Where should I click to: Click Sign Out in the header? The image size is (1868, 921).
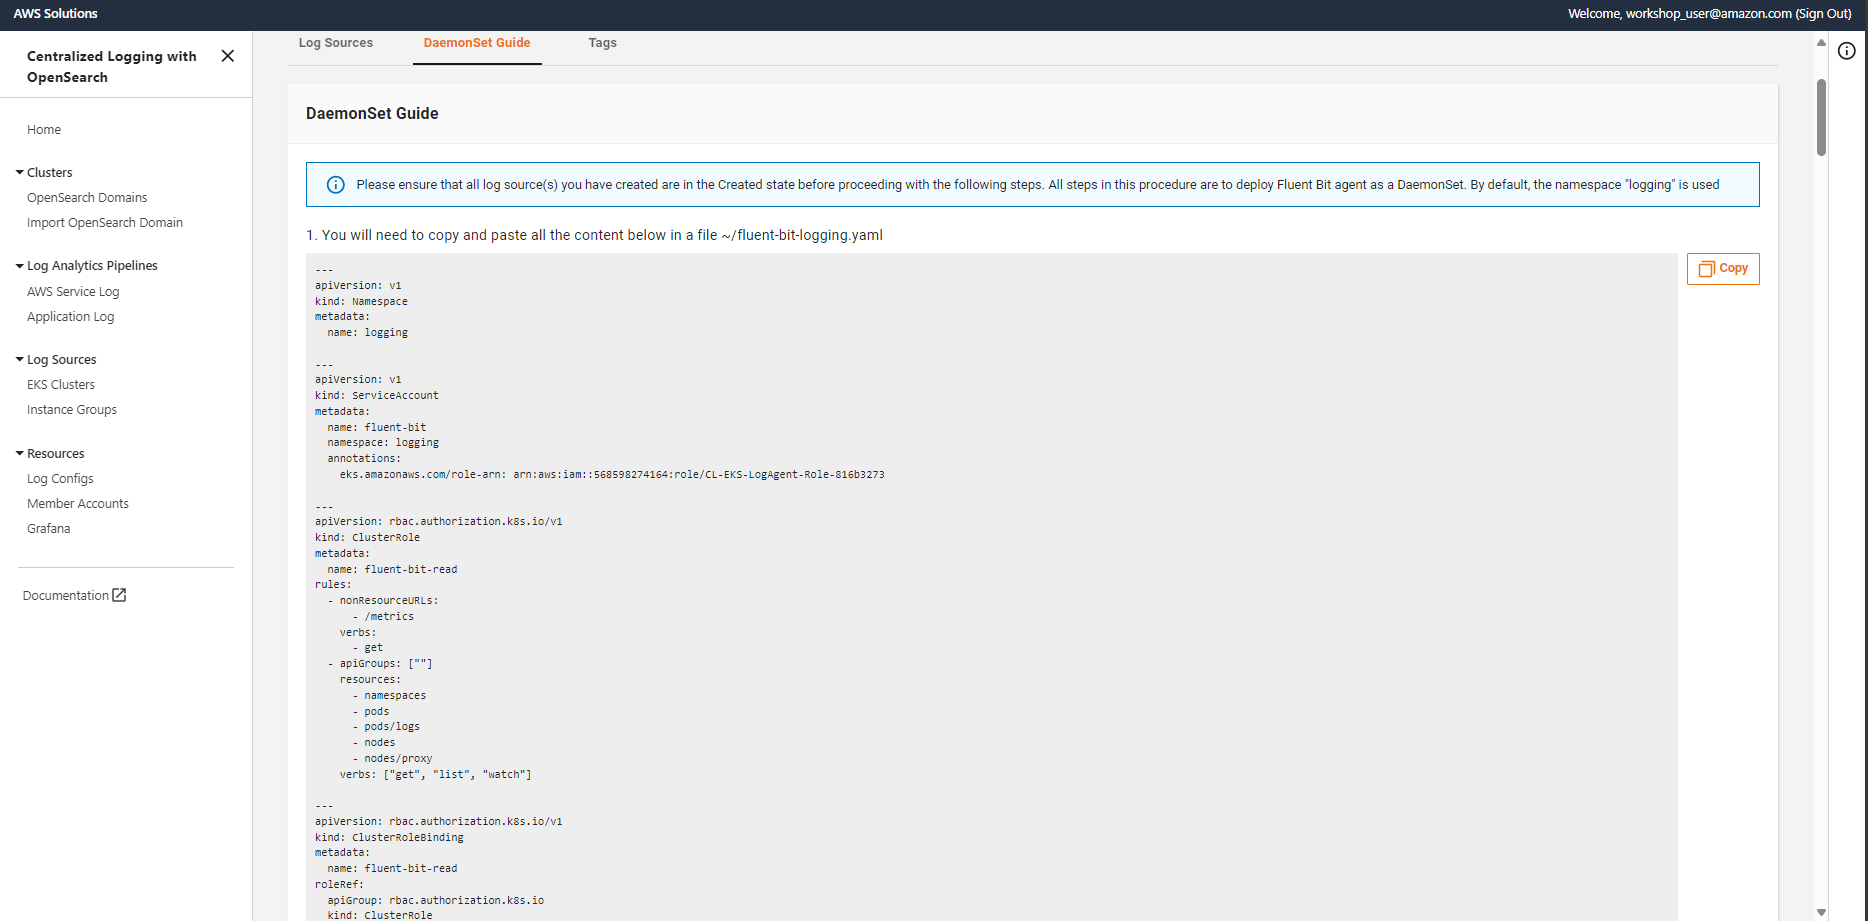(1823, 14)
